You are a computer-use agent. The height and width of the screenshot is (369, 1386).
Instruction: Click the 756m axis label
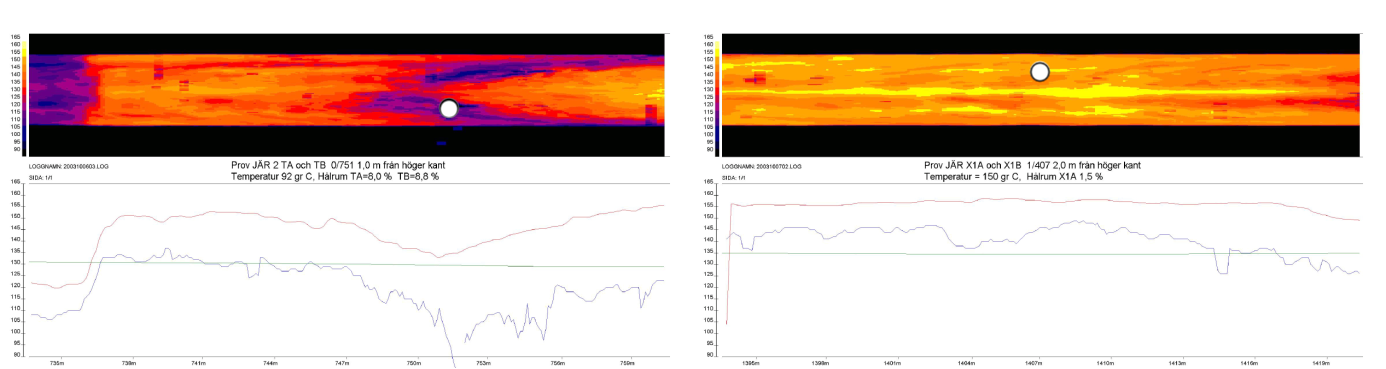558,363
